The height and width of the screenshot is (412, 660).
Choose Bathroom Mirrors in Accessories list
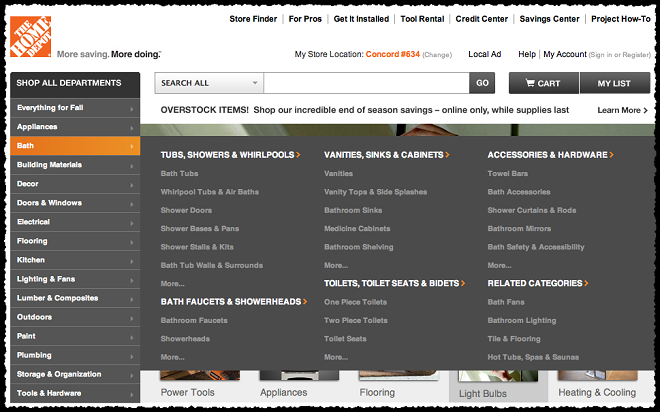click(519, 229)
